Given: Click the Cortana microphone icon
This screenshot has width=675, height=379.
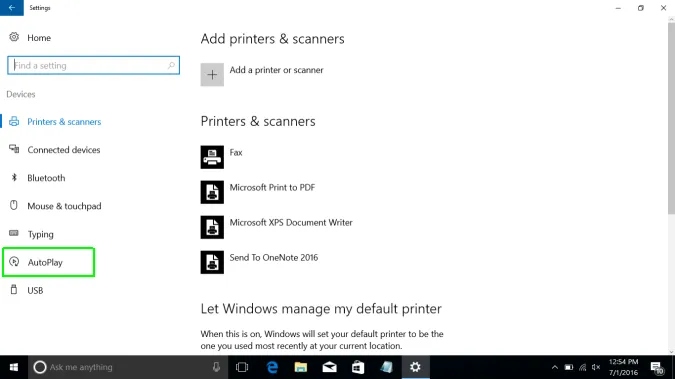Looking at the screenshot, I should coord(216,367).
